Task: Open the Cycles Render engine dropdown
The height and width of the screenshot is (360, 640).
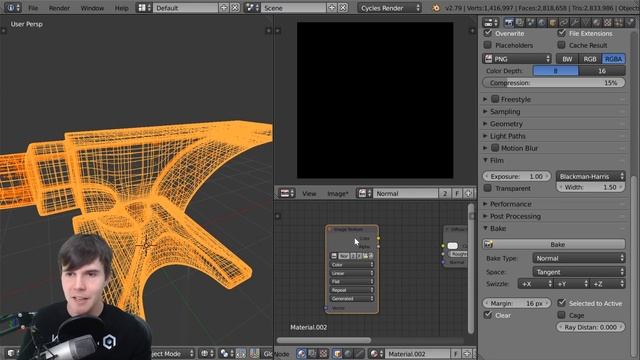Action: click(390, 8)
